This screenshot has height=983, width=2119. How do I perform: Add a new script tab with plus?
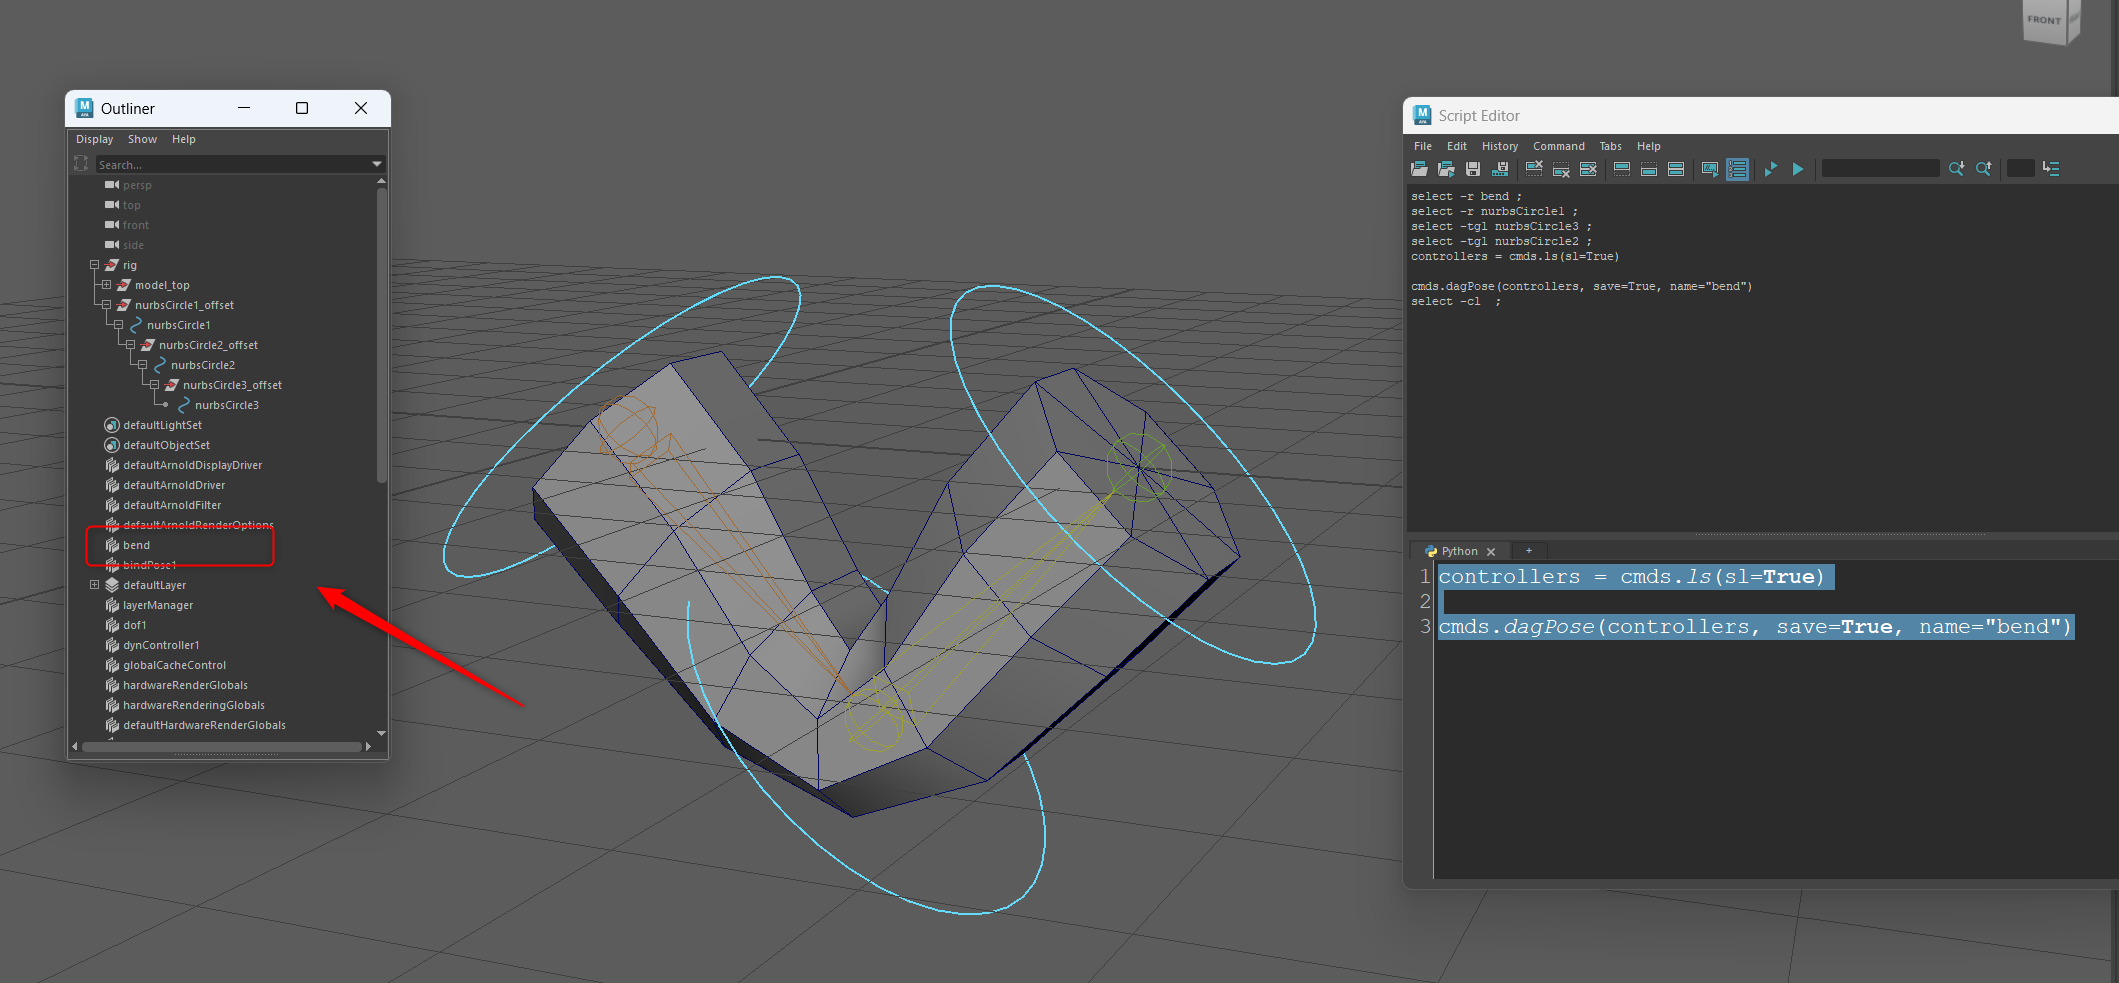click(1528, 551)
